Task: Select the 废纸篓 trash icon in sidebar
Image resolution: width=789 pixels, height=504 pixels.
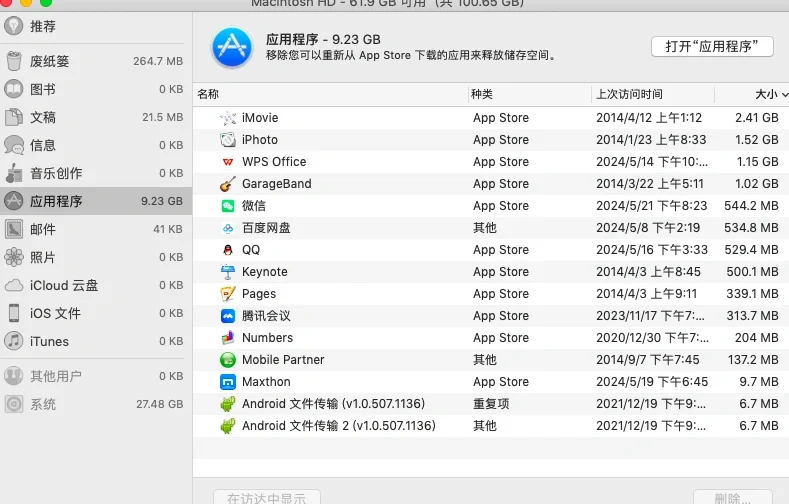Action: (14, 61)
